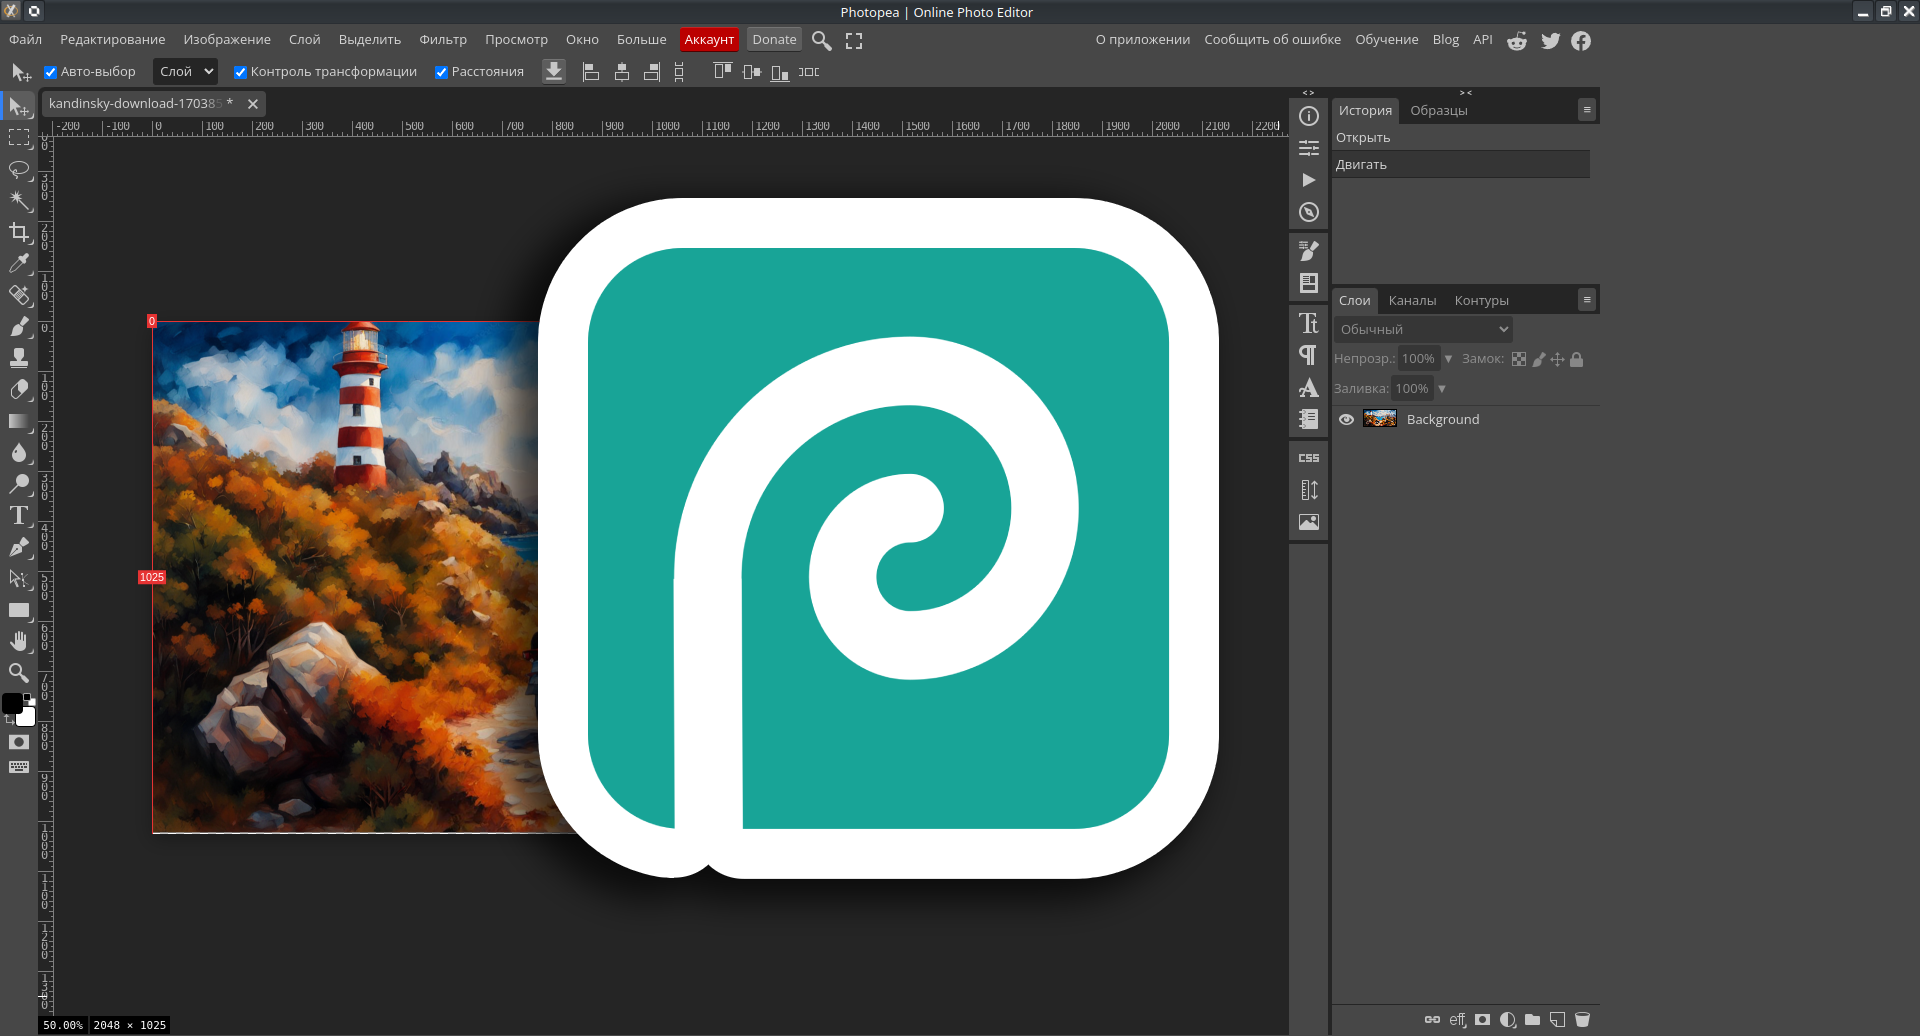
Task: Select the Открыть history step
Action: click(1461, 138)
